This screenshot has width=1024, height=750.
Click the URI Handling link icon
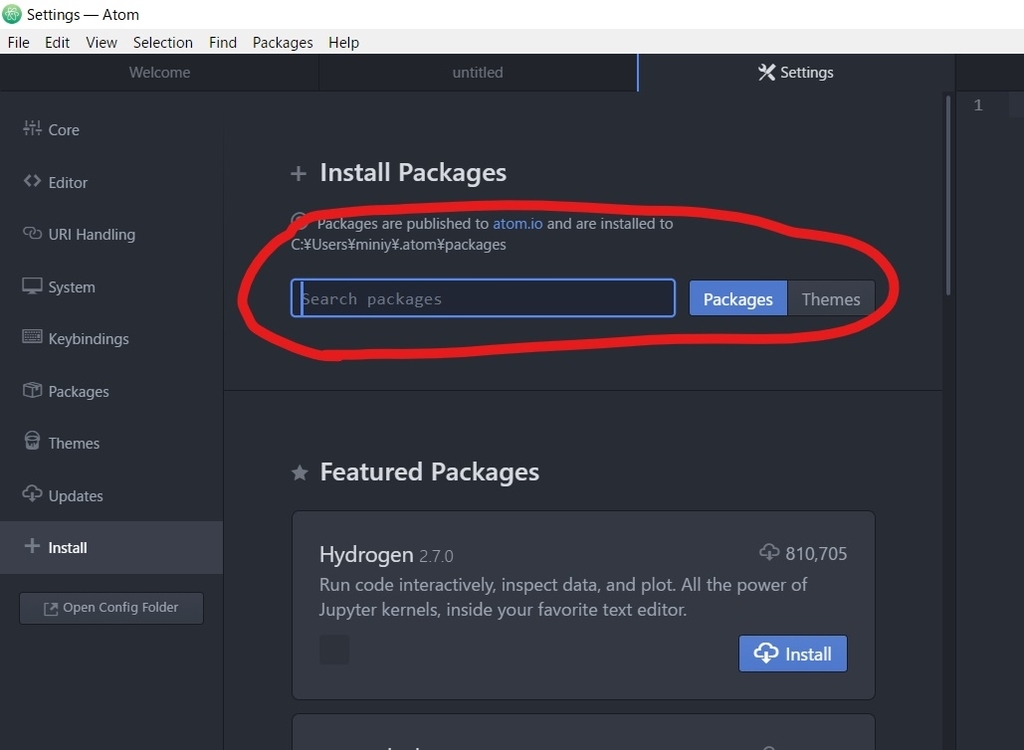32,234
